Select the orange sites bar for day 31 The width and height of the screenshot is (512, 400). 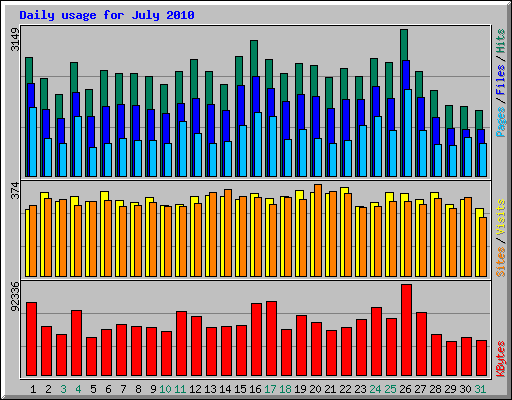(483, 247)
